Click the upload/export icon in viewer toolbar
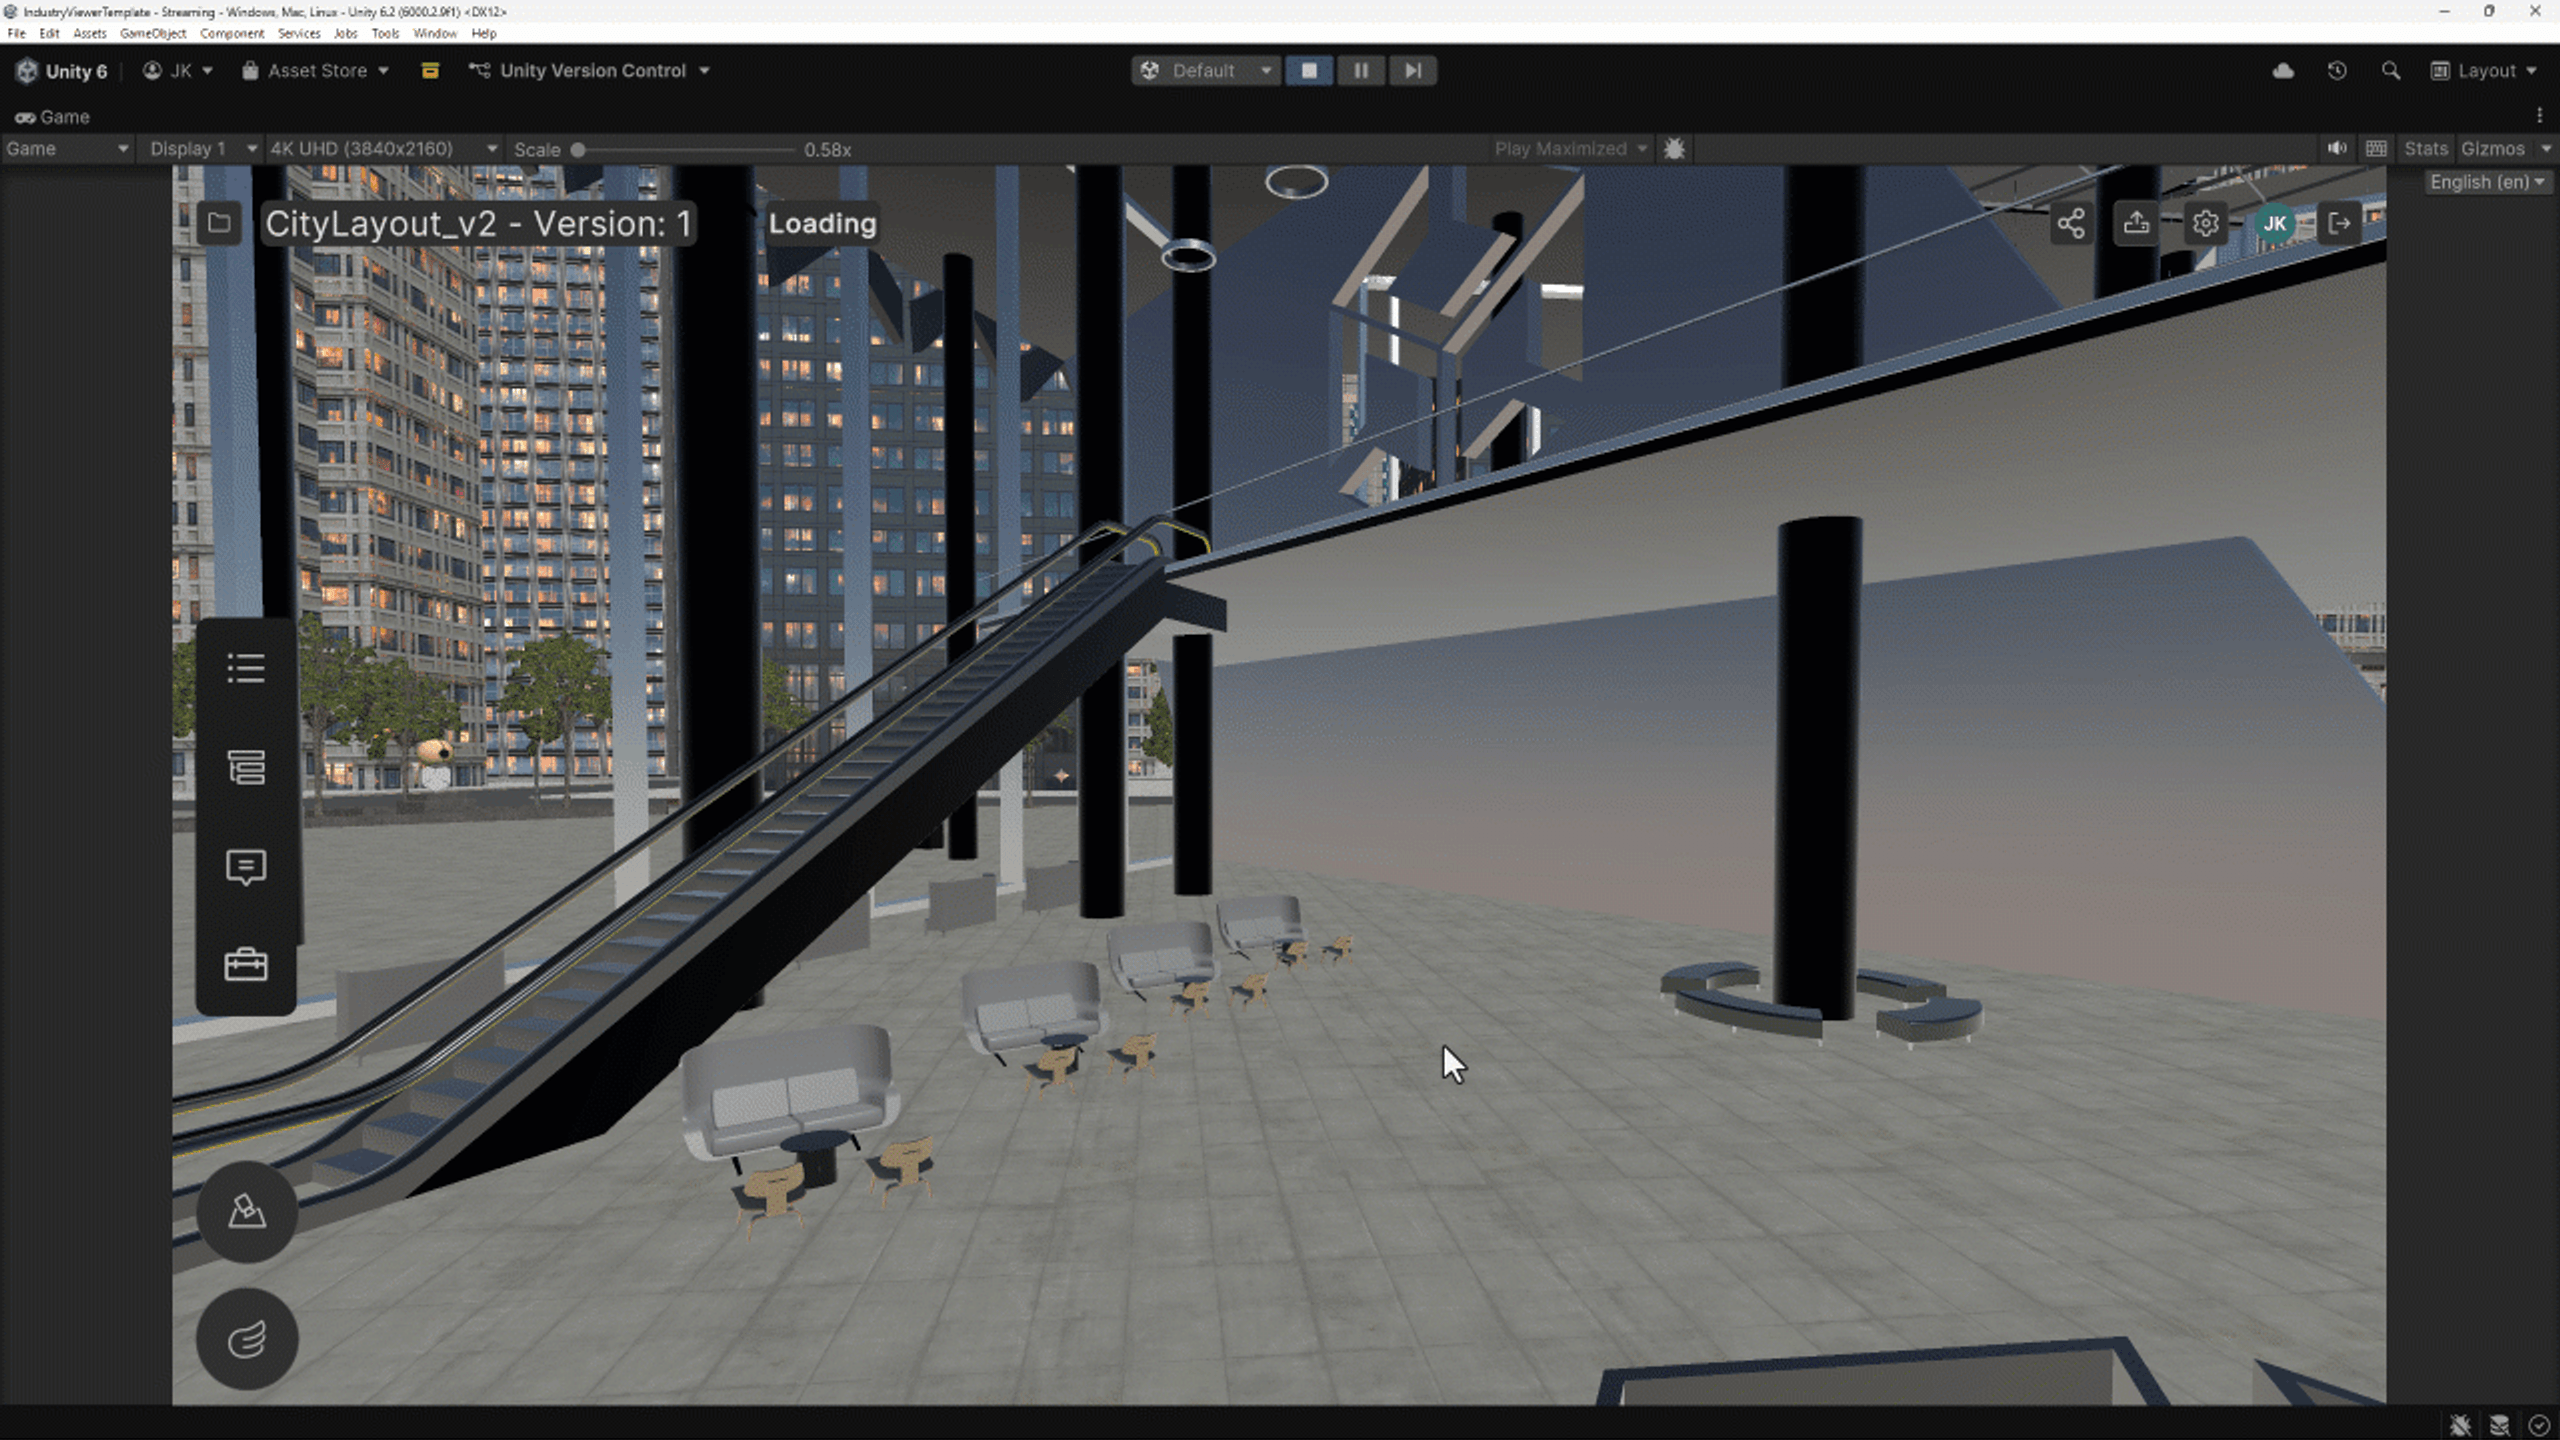The image size is (2560, 1440). click(2137, 223)
